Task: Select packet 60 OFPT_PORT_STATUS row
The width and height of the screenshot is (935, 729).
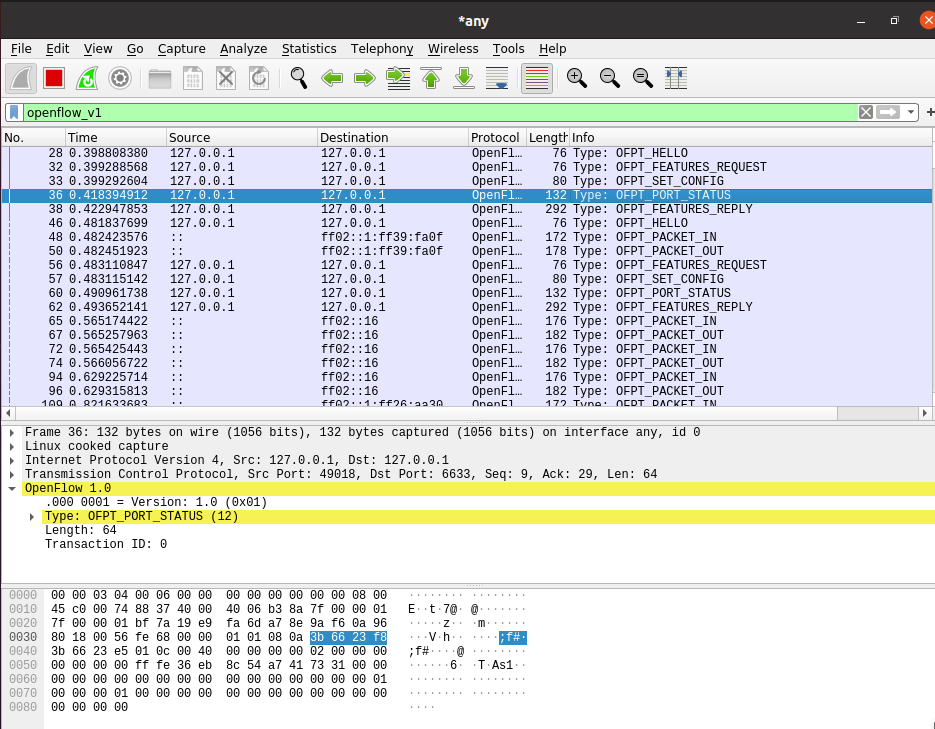Action: pos(400,293)
